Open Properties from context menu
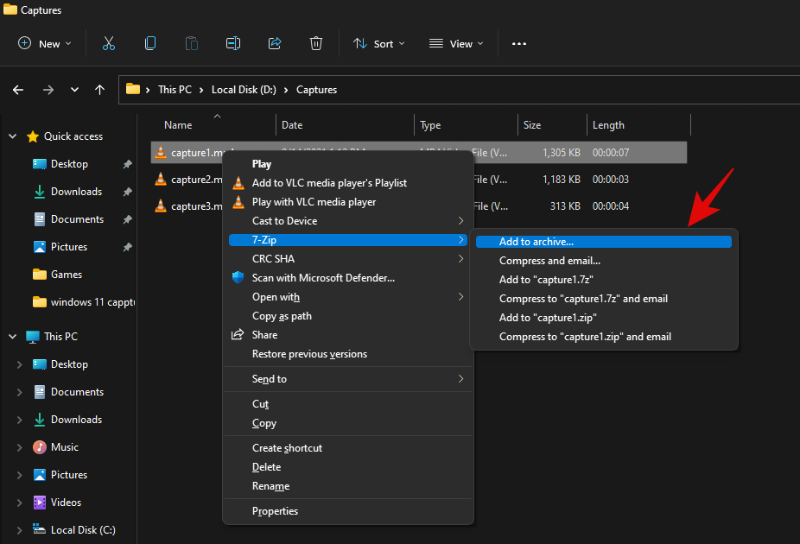 [x=275, y=511]
